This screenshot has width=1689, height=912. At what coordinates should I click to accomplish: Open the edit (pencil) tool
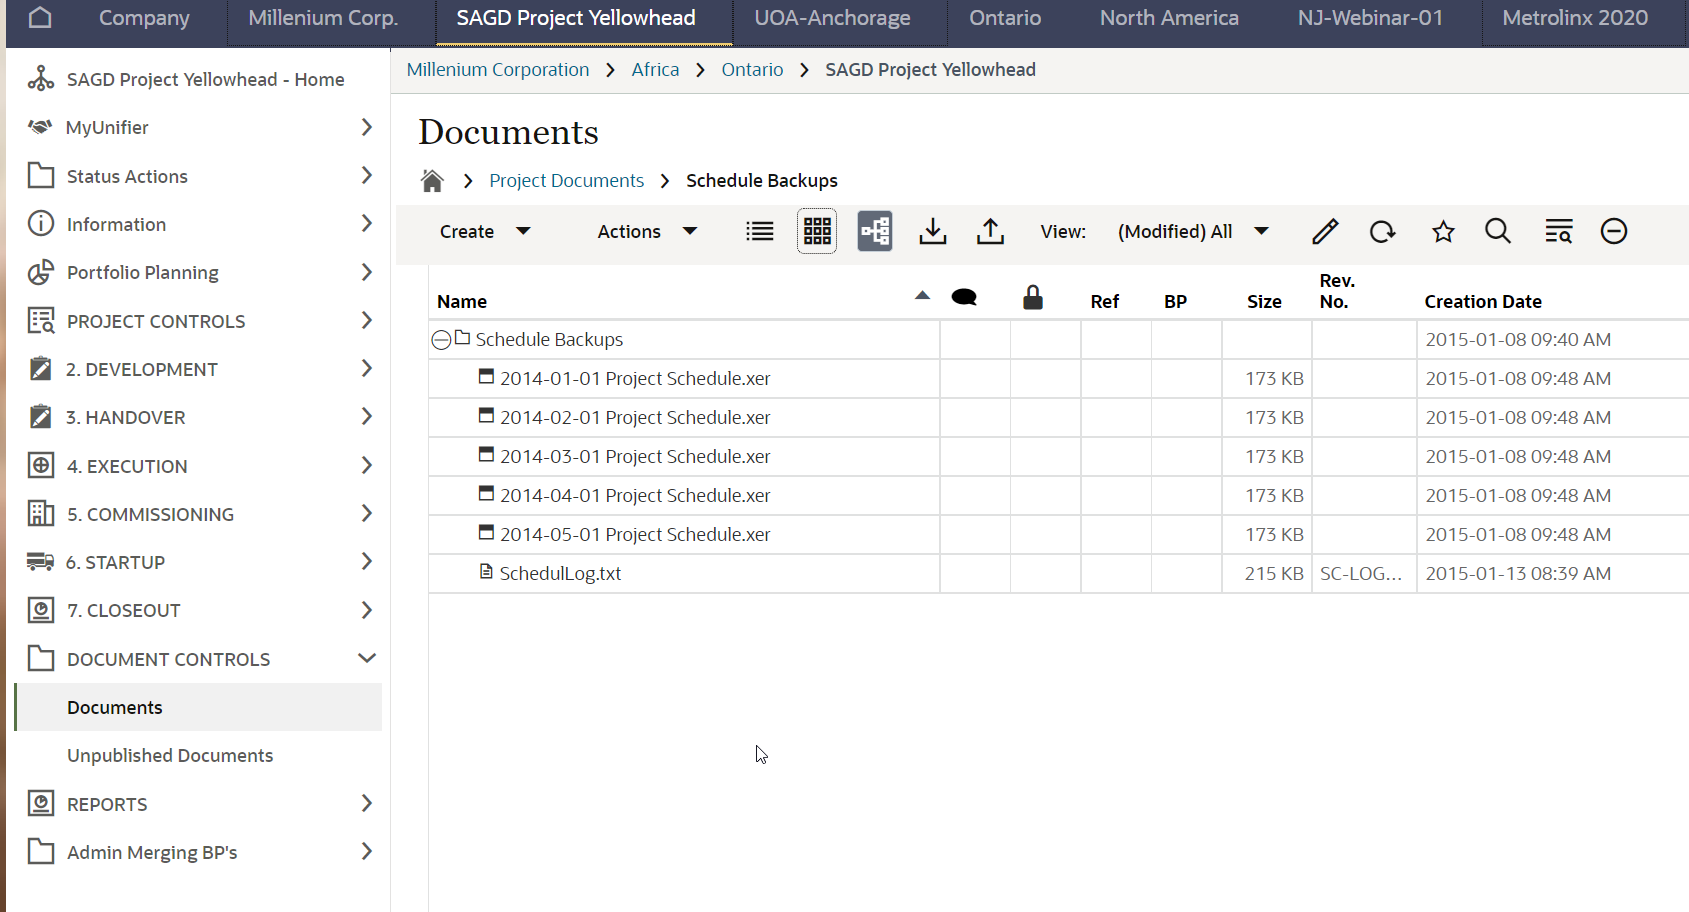point(1324,231)
